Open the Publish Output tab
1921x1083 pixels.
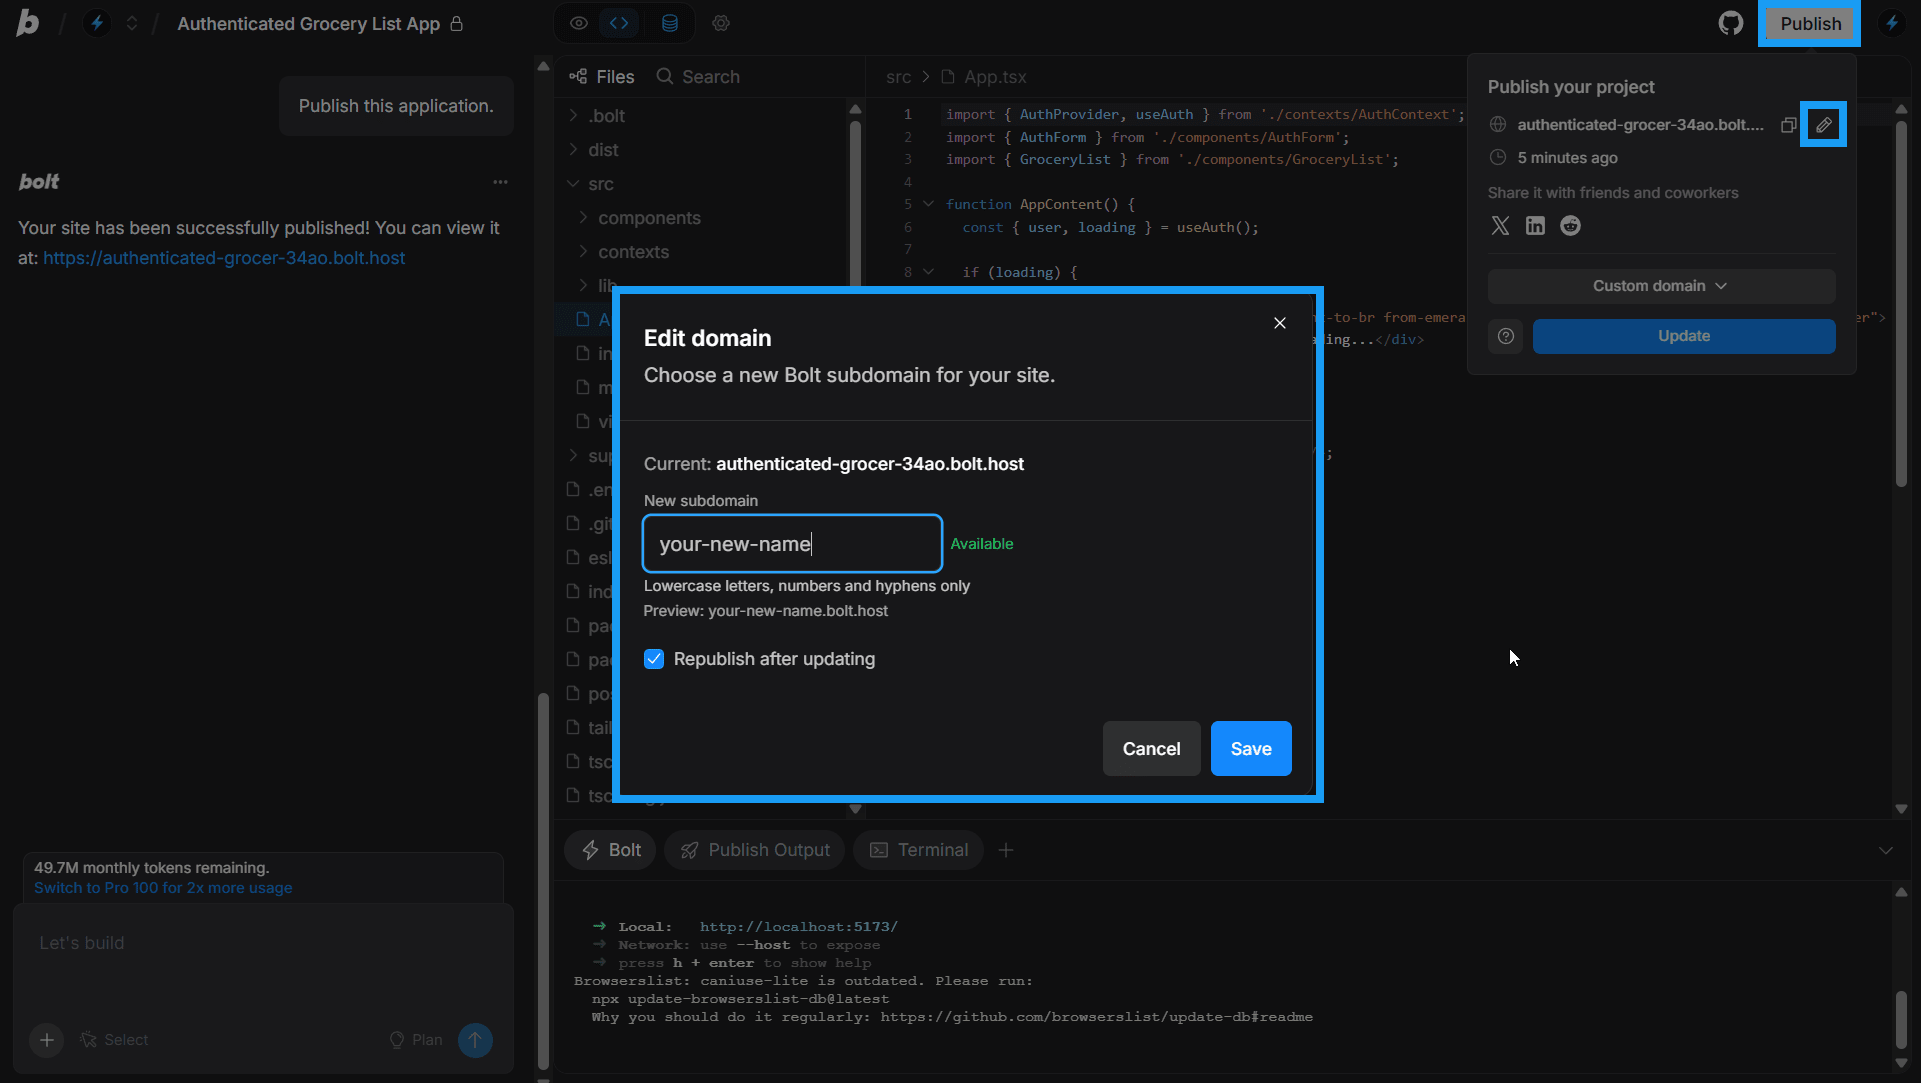(754, 849)
